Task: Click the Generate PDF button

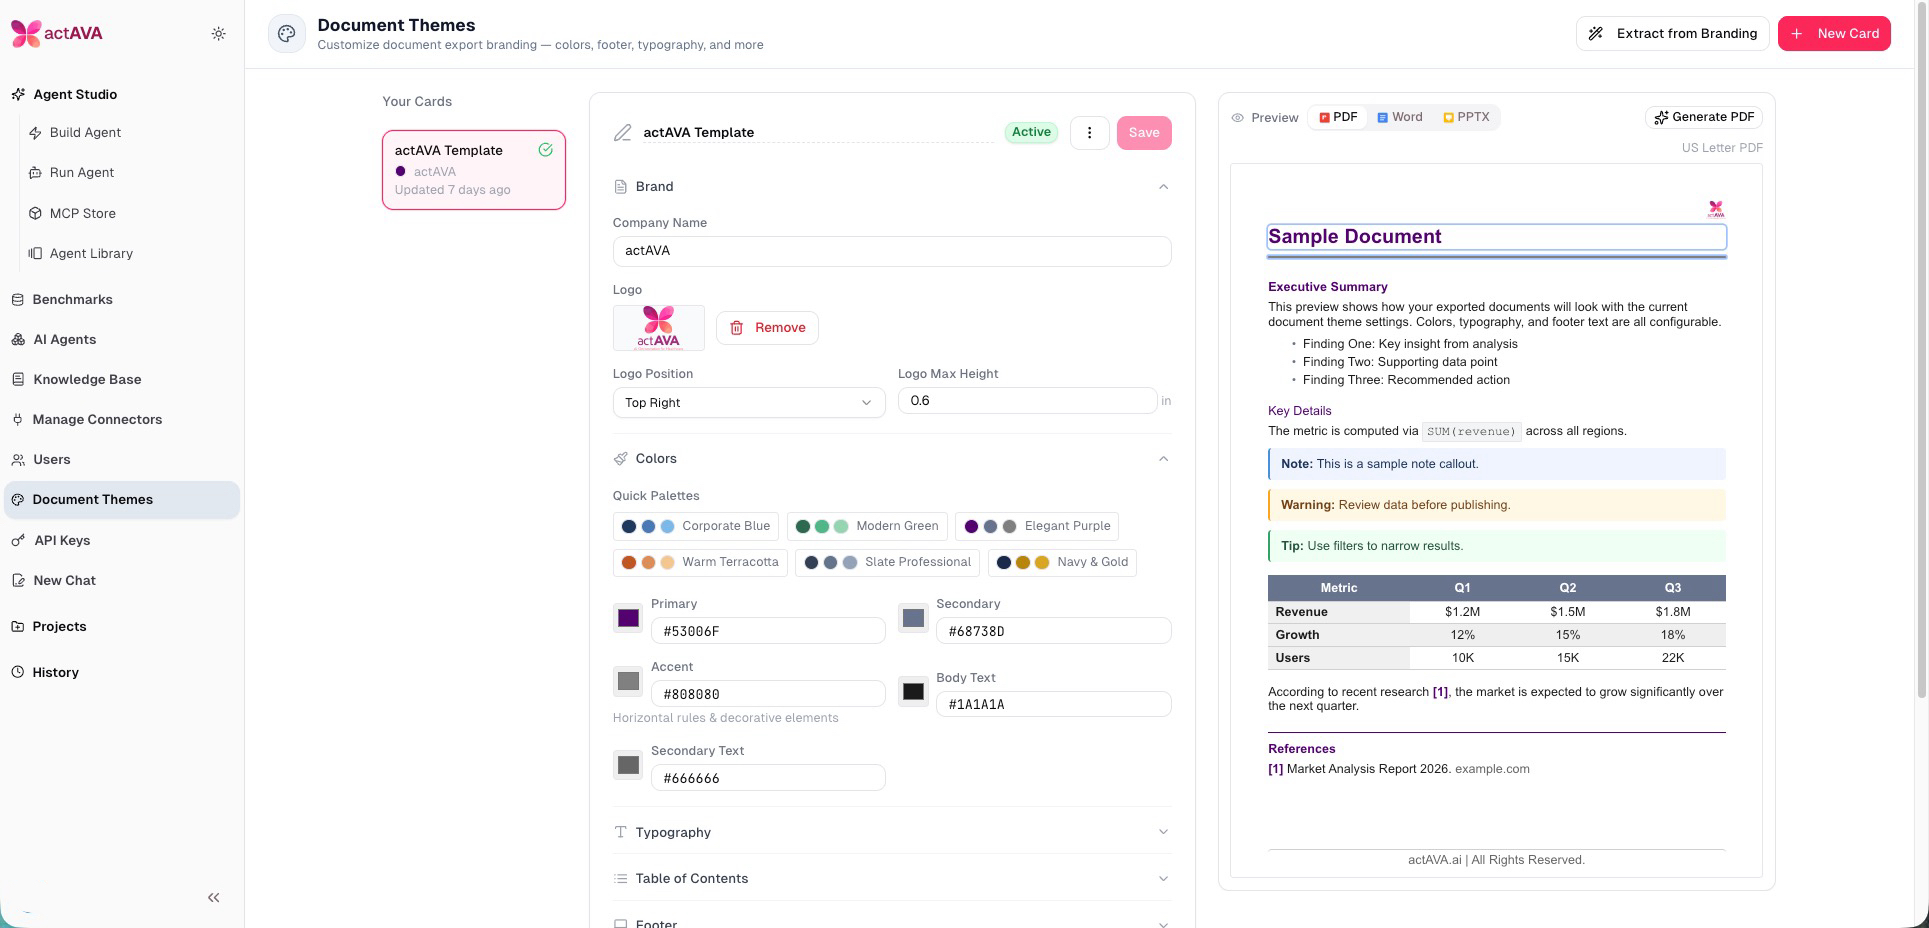Action: [1703, 117]
